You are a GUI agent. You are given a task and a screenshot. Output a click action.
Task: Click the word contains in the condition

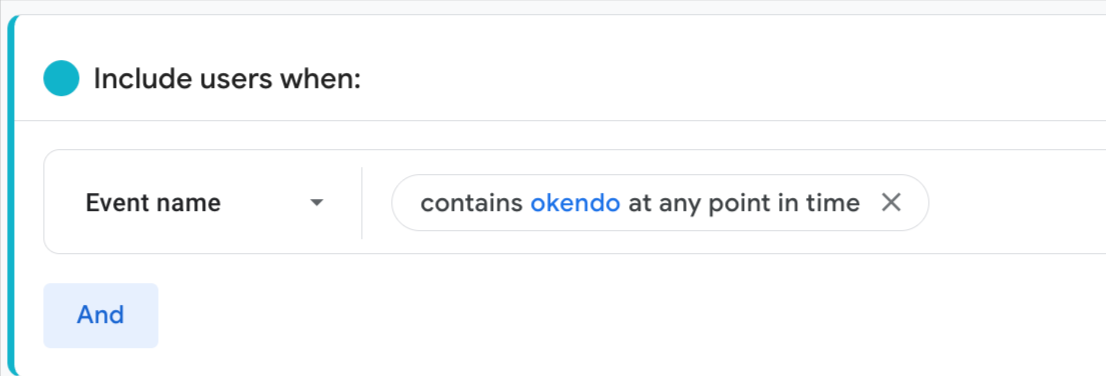click(x=472, y=203)
